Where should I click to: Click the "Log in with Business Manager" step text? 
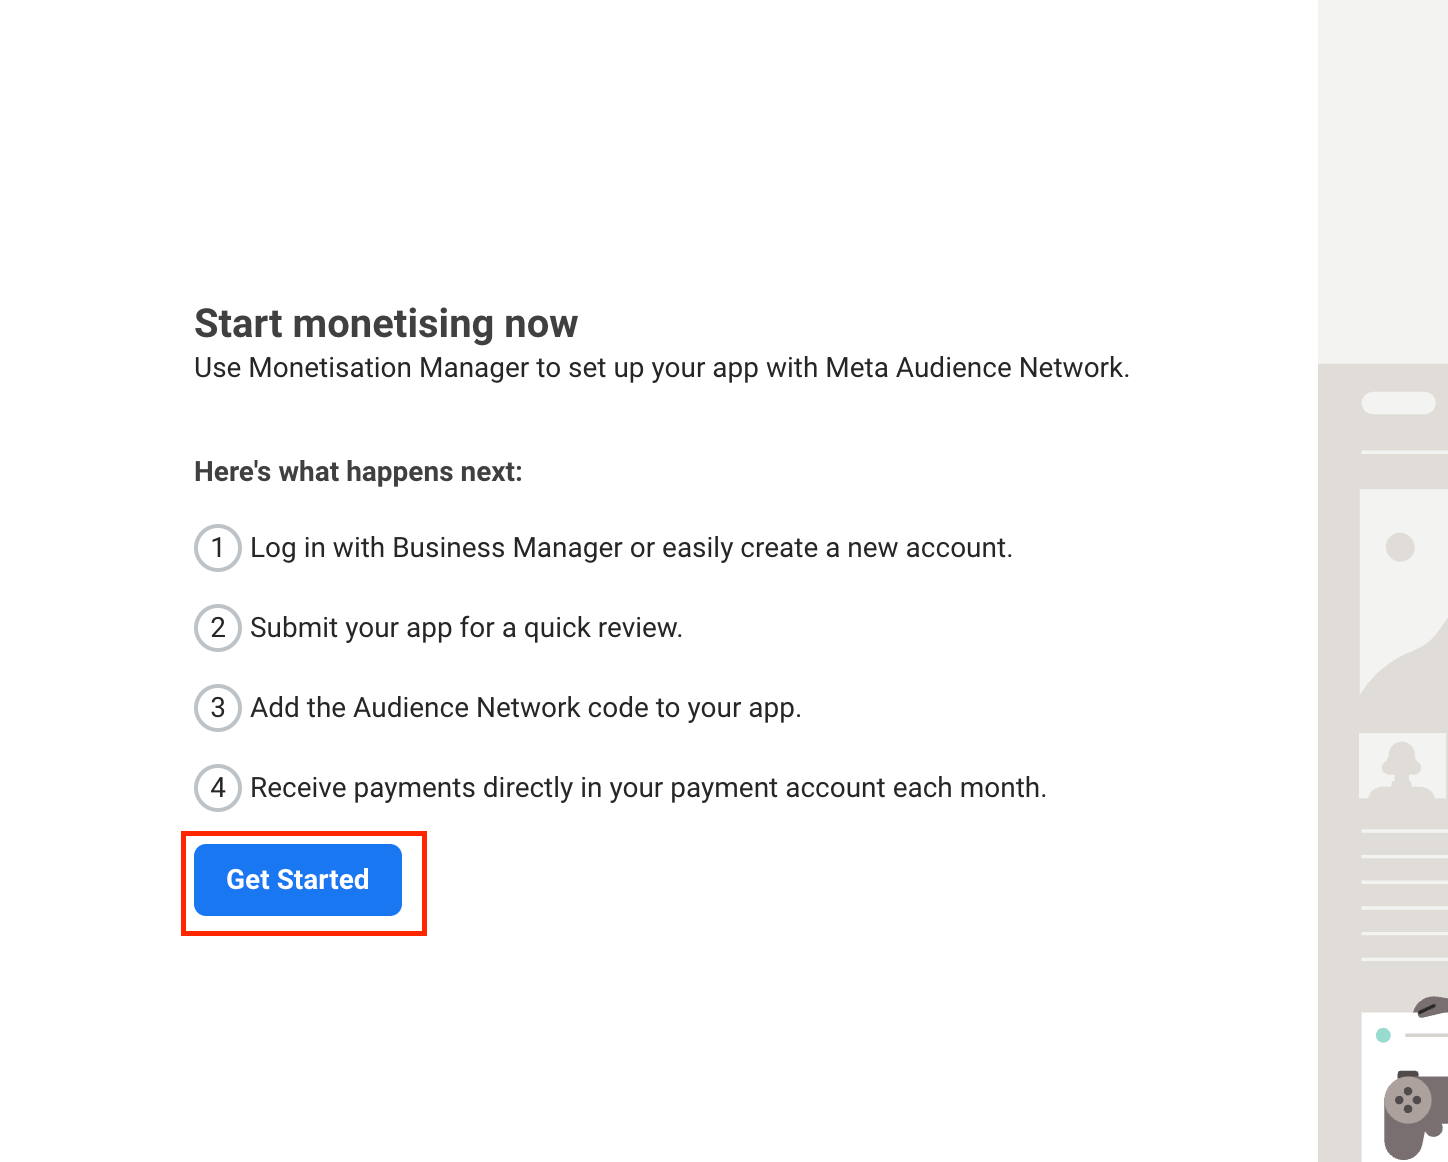click(x=631, y=548)
